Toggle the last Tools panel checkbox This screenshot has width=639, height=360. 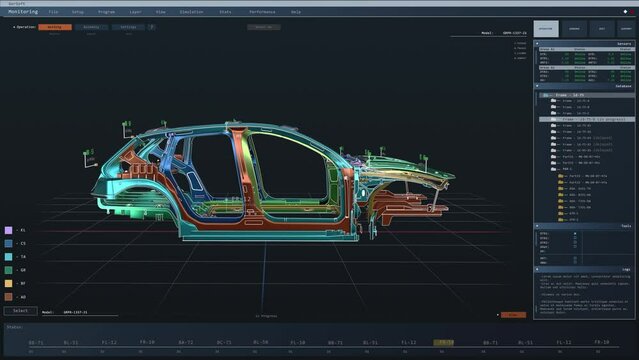pyautogui.click(x=575, y=262)
